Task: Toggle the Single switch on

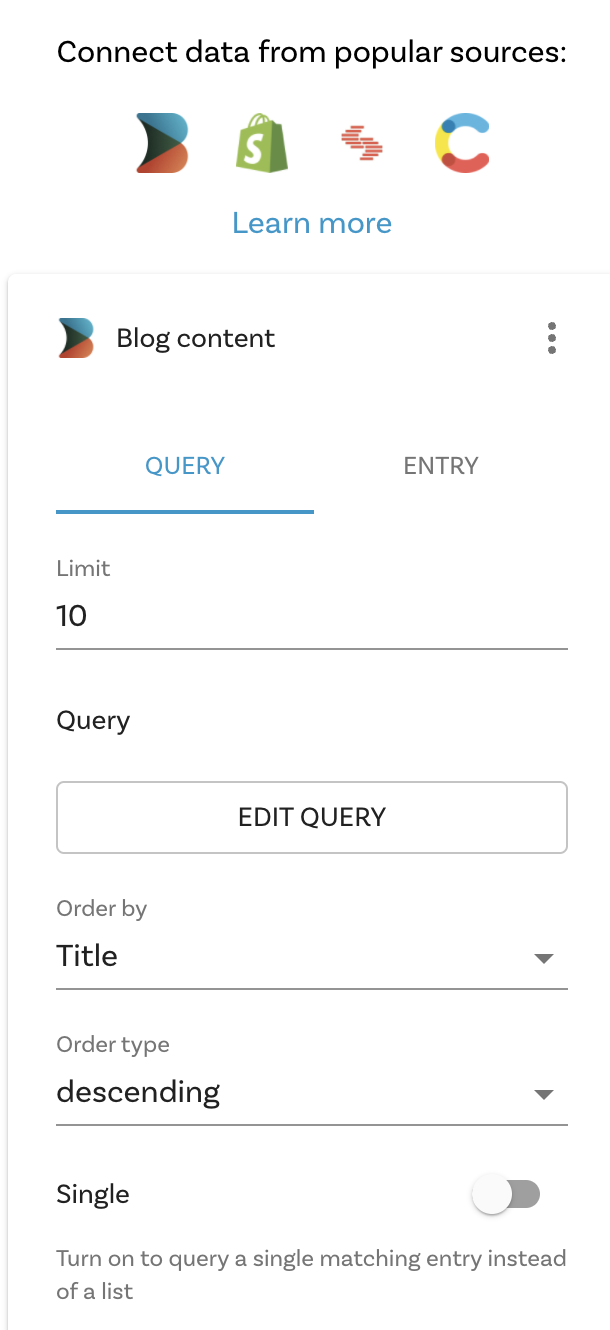Action: point(506,1194)
